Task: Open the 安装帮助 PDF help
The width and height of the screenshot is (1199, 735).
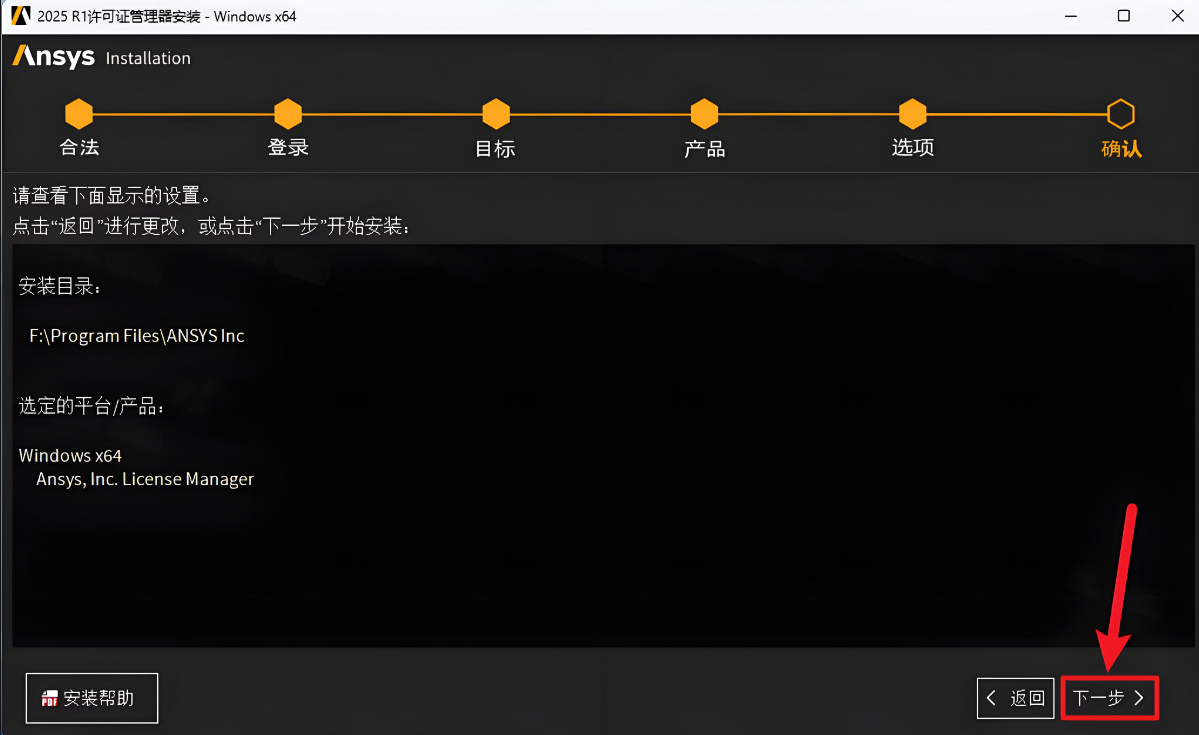Action: coord(92,698)
